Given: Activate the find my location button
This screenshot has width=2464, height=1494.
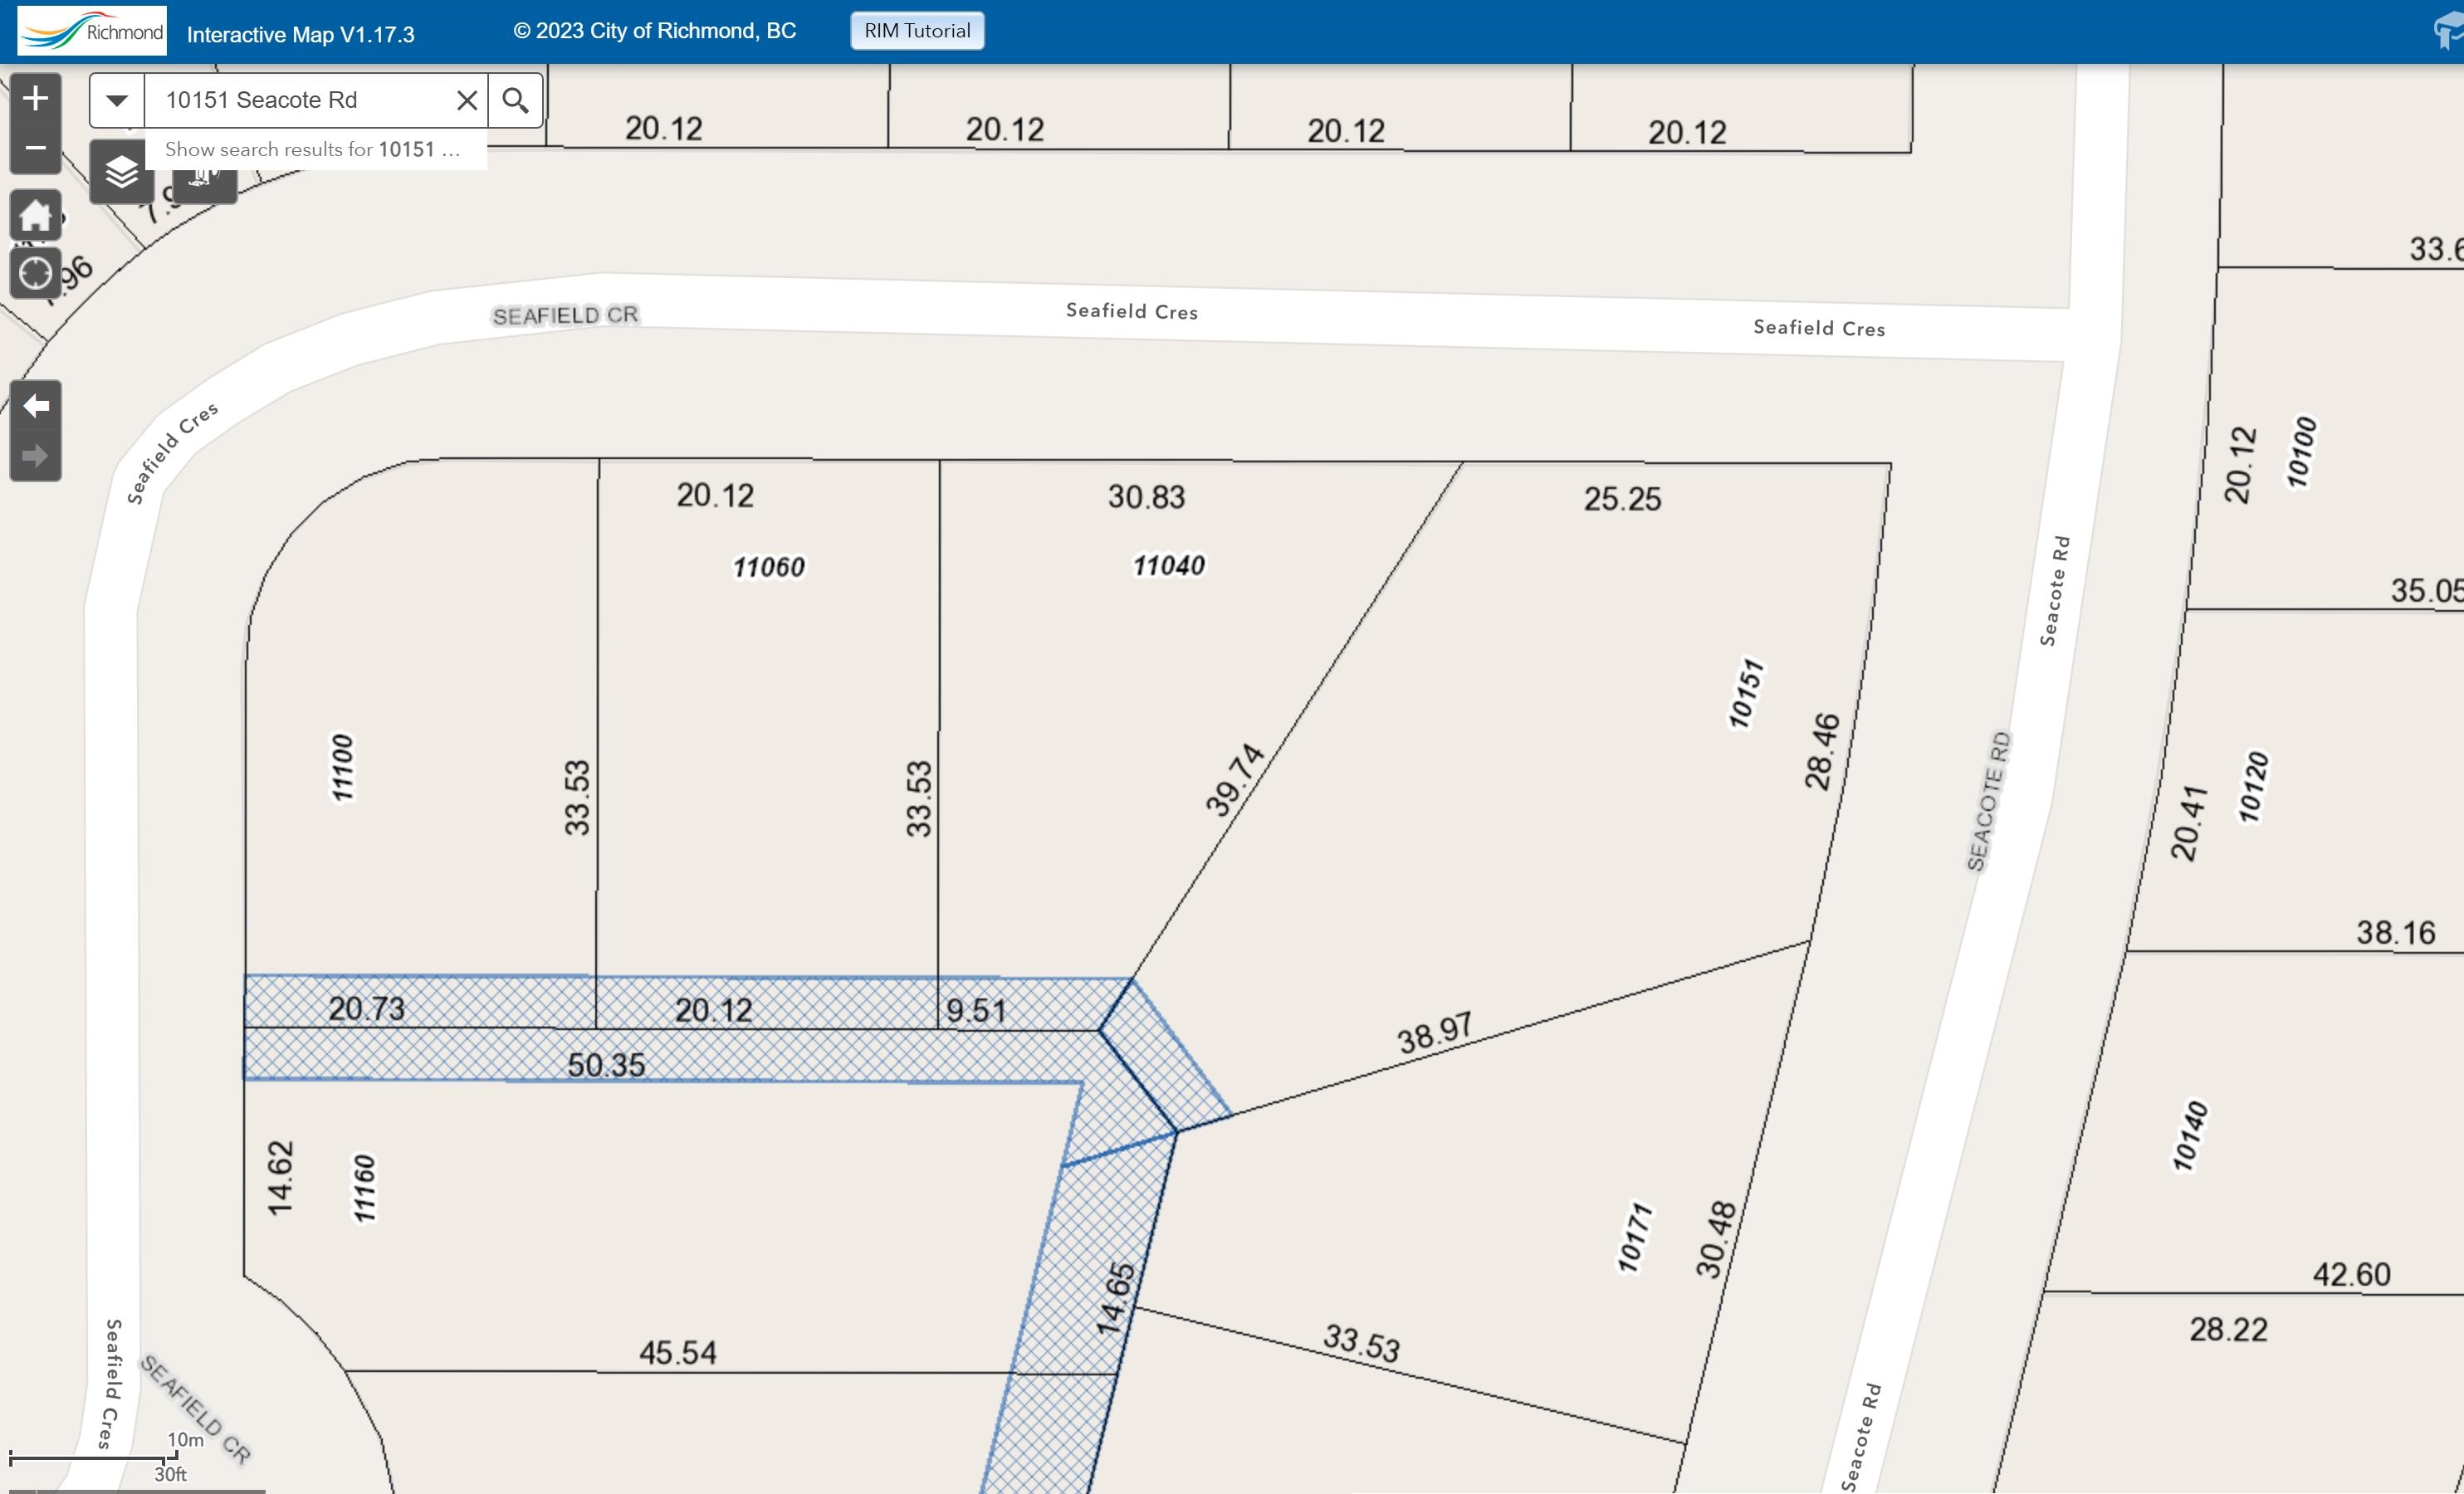Looking at the screenshot, I should coord(35,272).
